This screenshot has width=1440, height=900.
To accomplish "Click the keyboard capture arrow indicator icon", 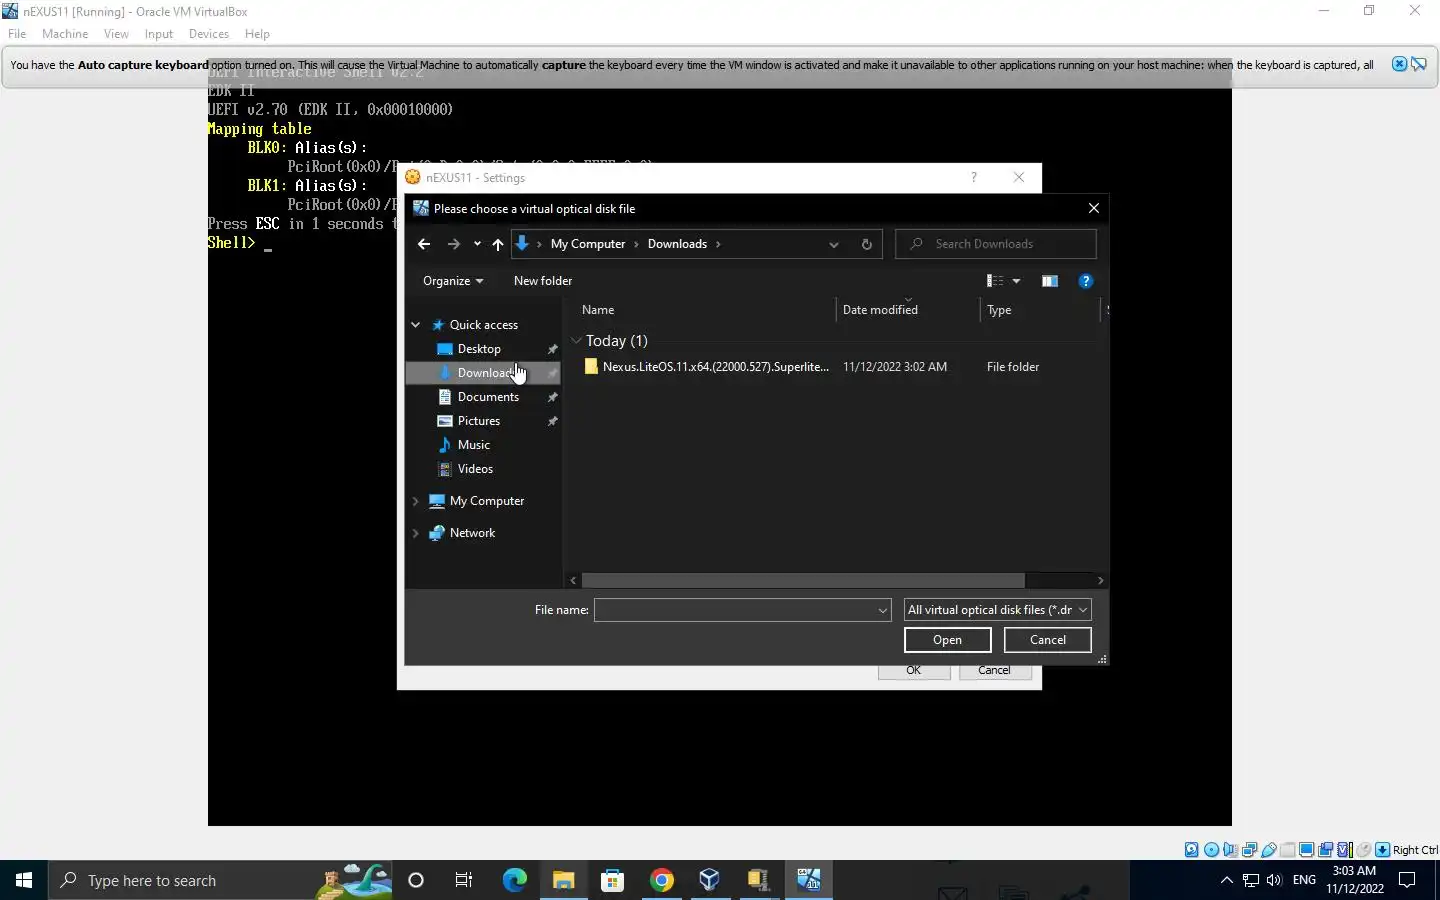I will click(x=1382, y=850).
